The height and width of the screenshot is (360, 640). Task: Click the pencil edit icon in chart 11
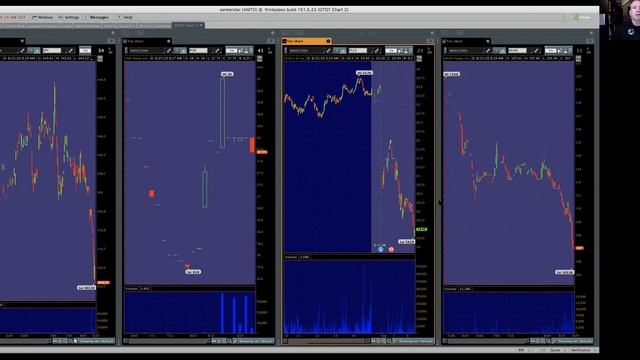(x=536, y=51)
